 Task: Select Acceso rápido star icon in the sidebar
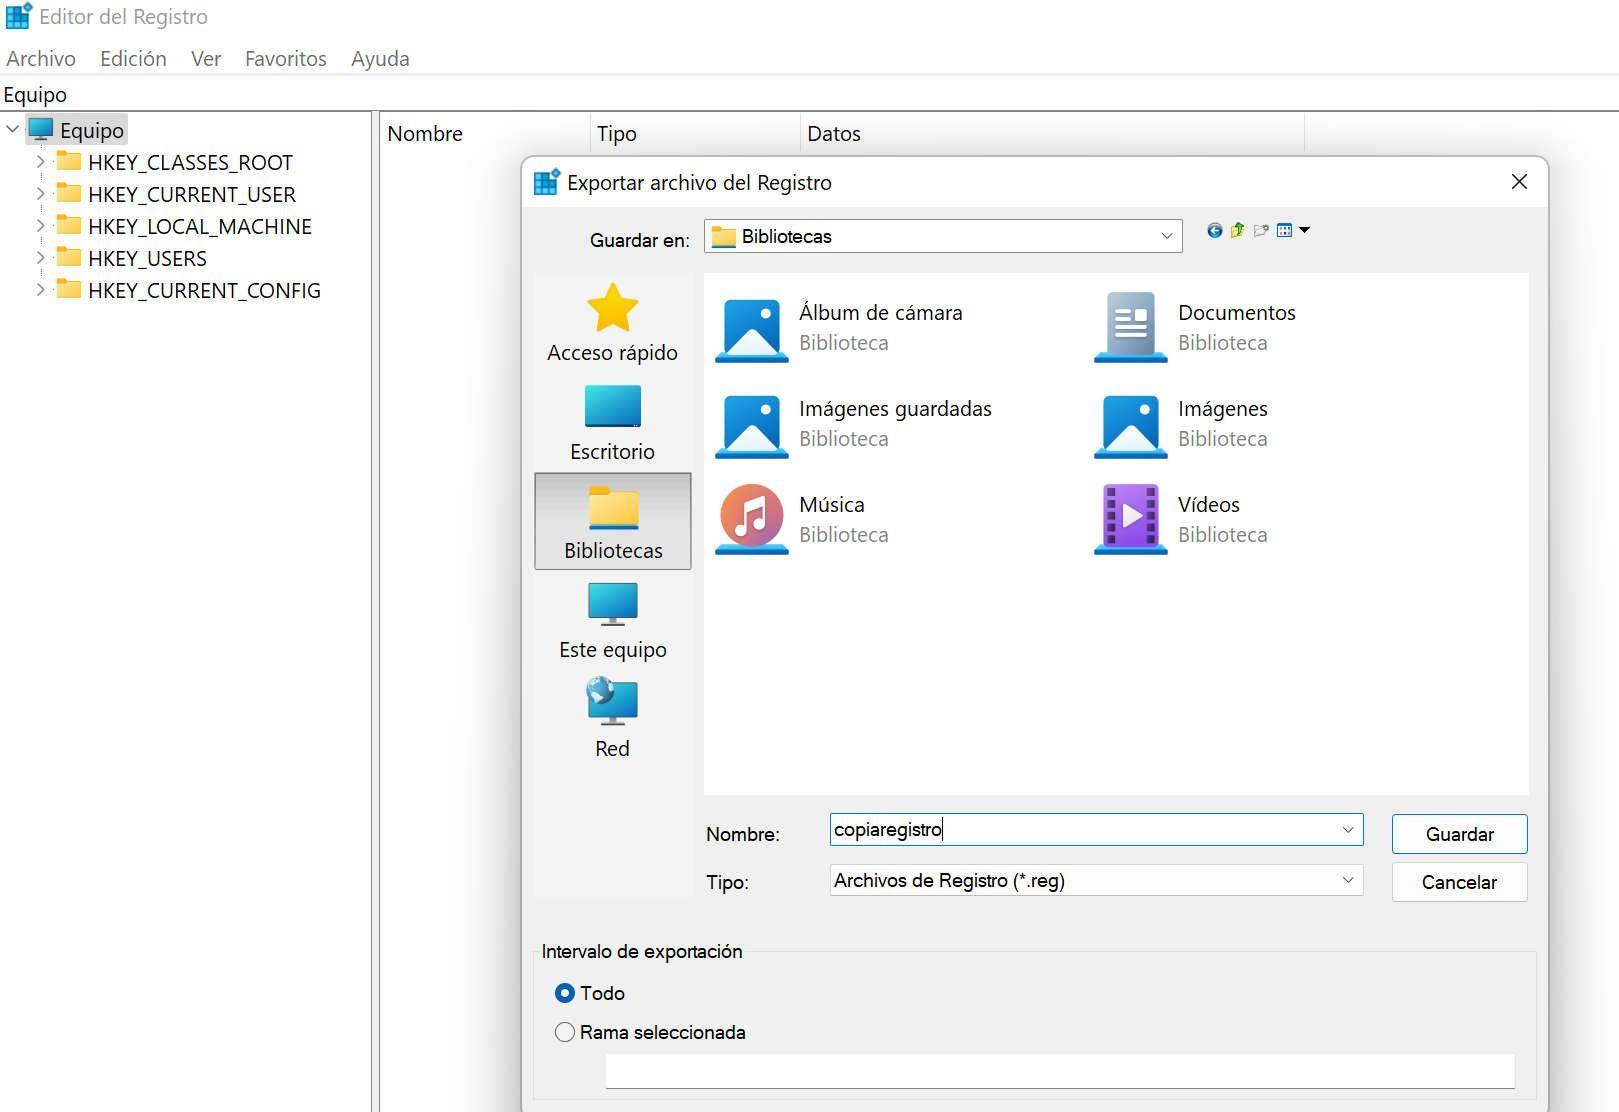tap(612, 309)
